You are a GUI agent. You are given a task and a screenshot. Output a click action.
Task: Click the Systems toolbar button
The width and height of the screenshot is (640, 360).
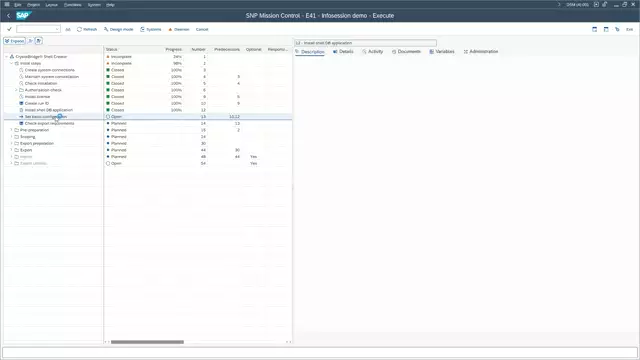coord(151,29)
